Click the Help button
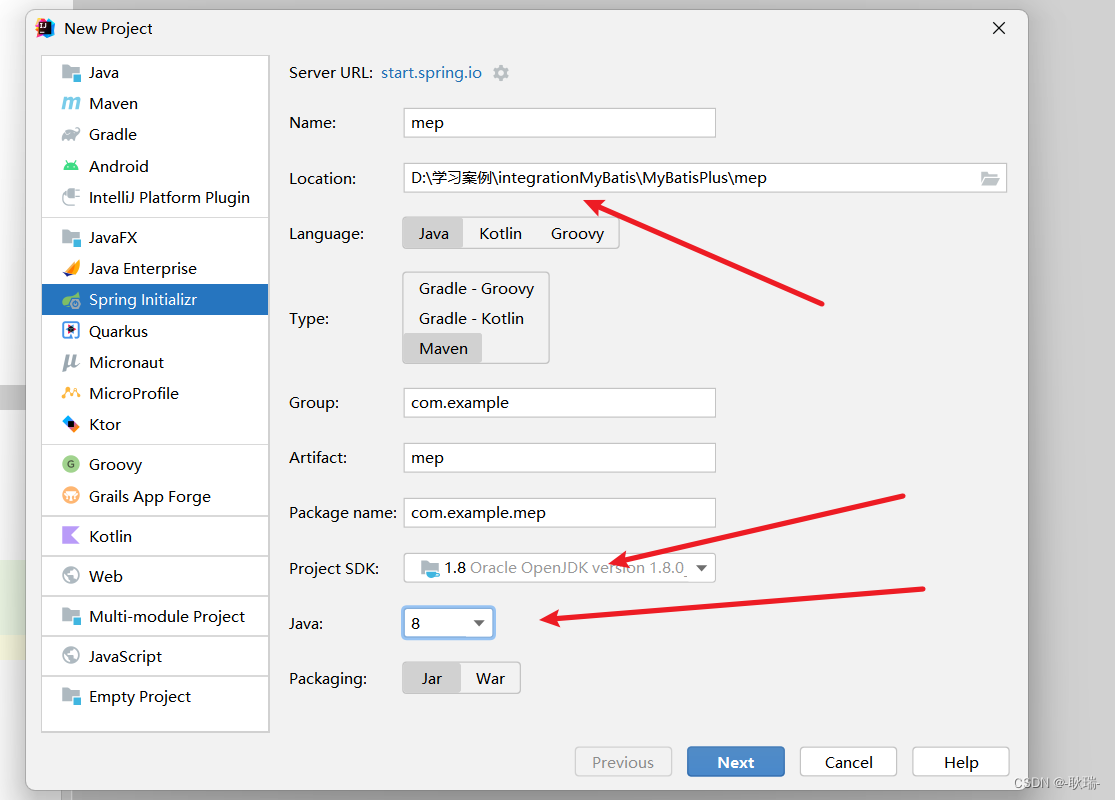Image resolution: width=1115 pixels, height=800 pixels. (x=961, y=762)
